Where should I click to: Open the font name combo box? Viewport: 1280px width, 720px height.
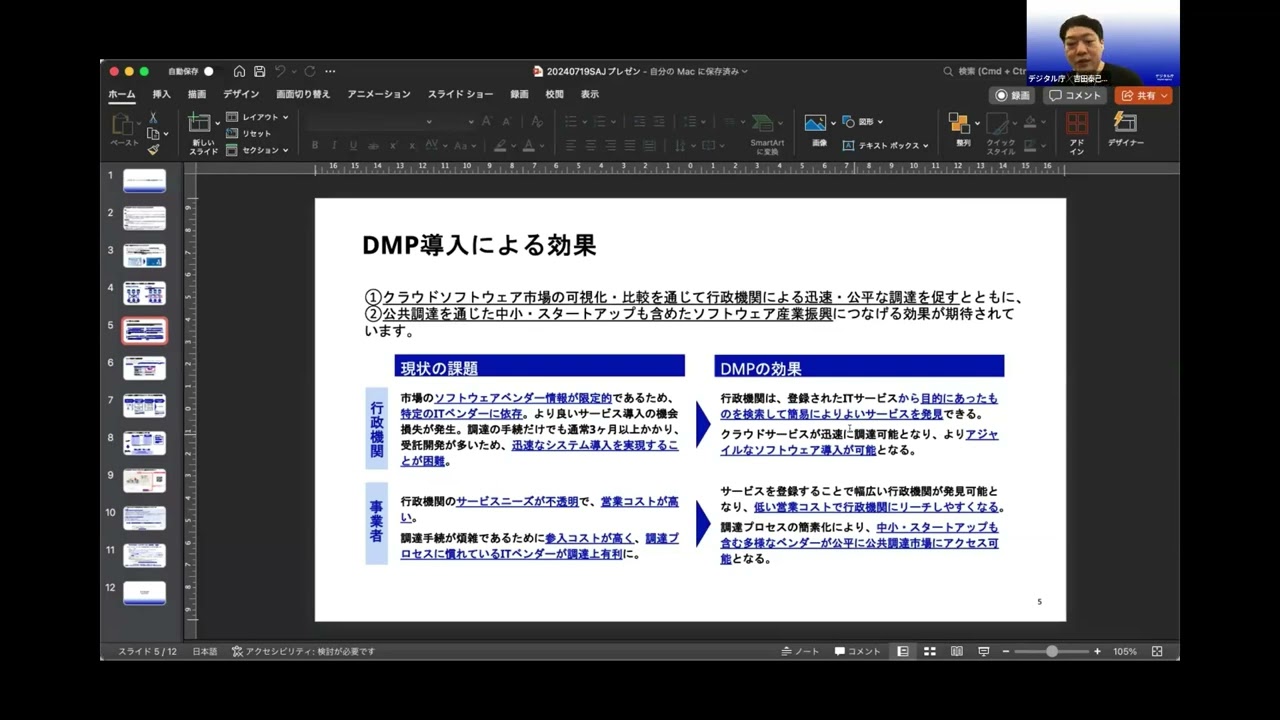(x=370, y=121)
